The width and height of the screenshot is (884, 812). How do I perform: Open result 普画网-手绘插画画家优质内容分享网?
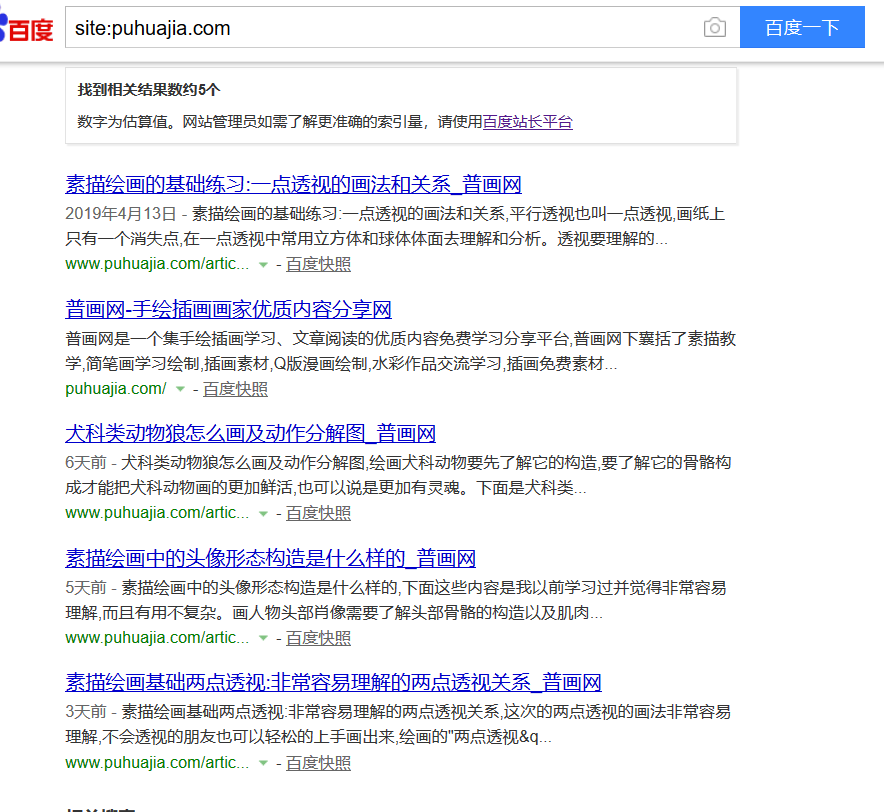(228, 309)
